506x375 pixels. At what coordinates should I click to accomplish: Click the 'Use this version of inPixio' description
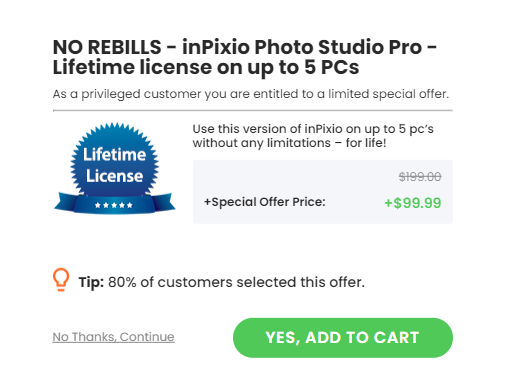313,136
